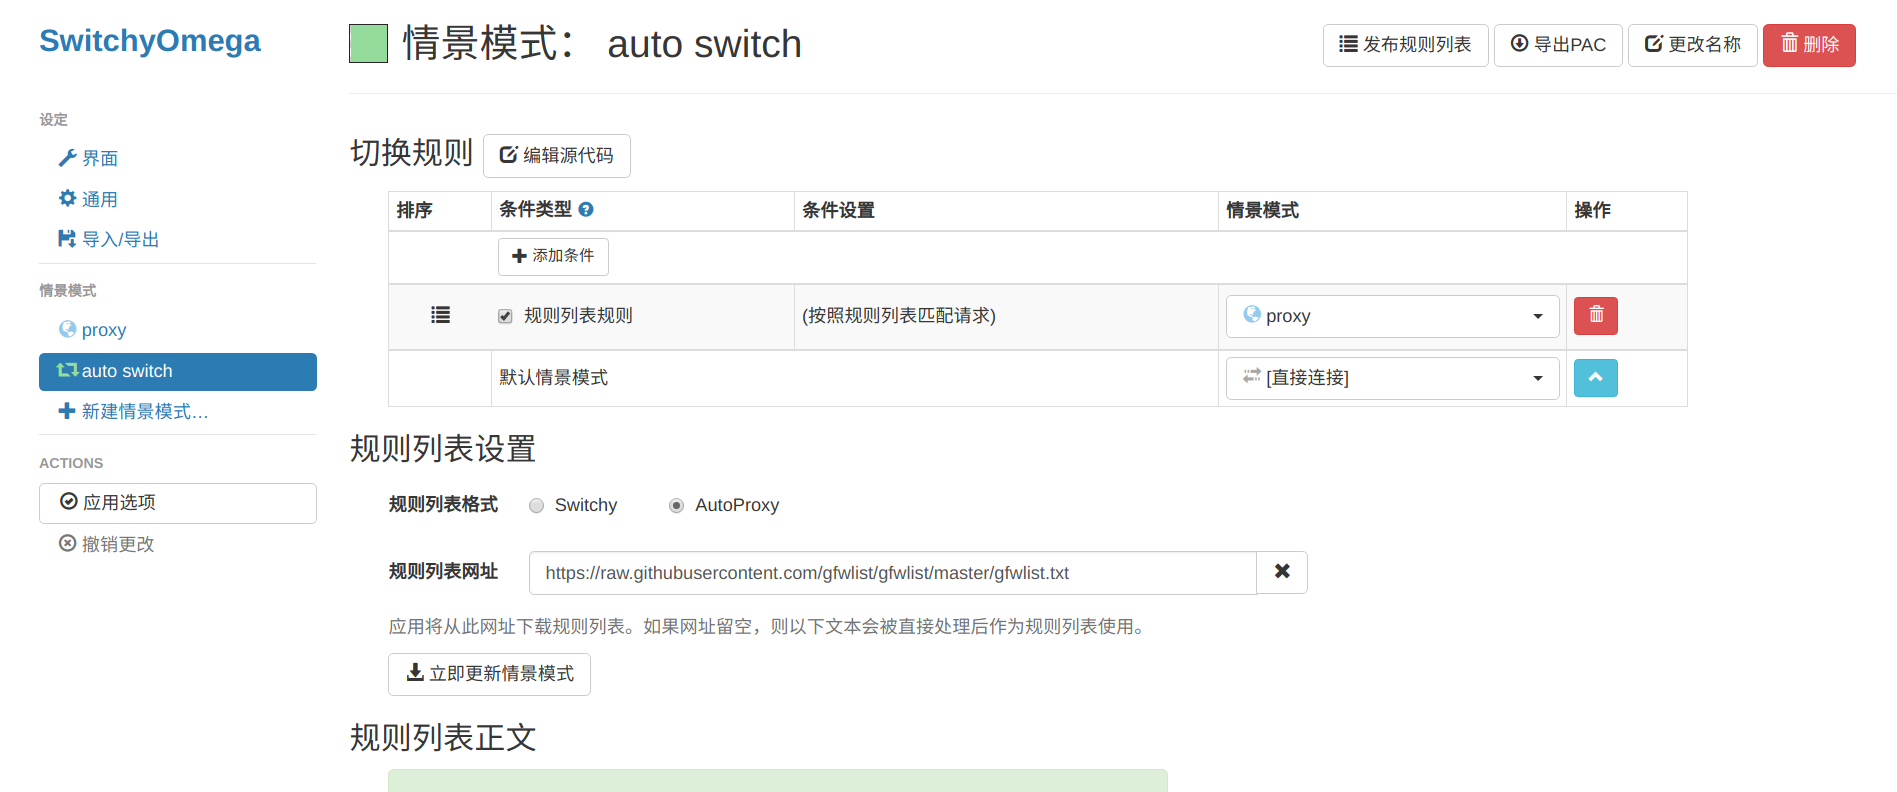Click the green profile color swatch
This screenshot has height=792, width=1897.
[368, 44]
